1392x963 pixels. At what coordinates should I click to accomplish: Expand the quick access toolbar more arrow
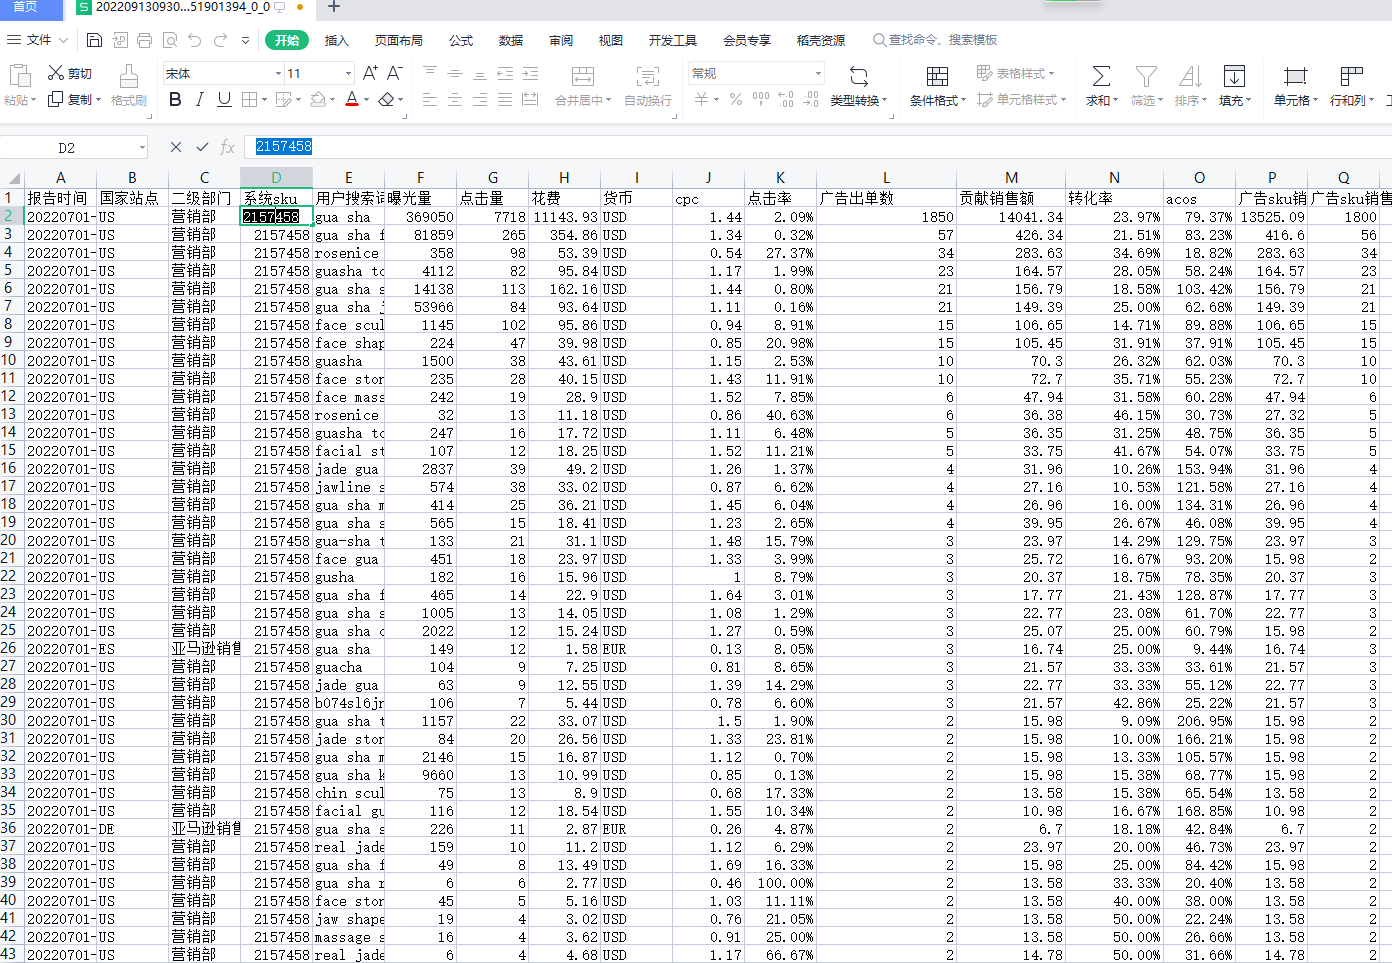click(245, 40)
